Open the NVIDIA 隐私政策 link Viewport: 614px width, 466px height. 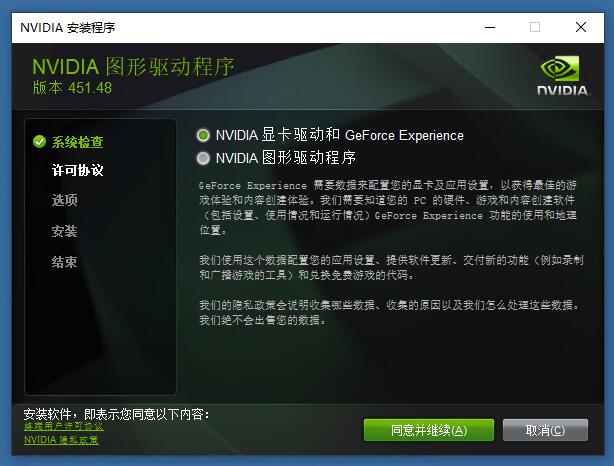click(x=61, y=440)
